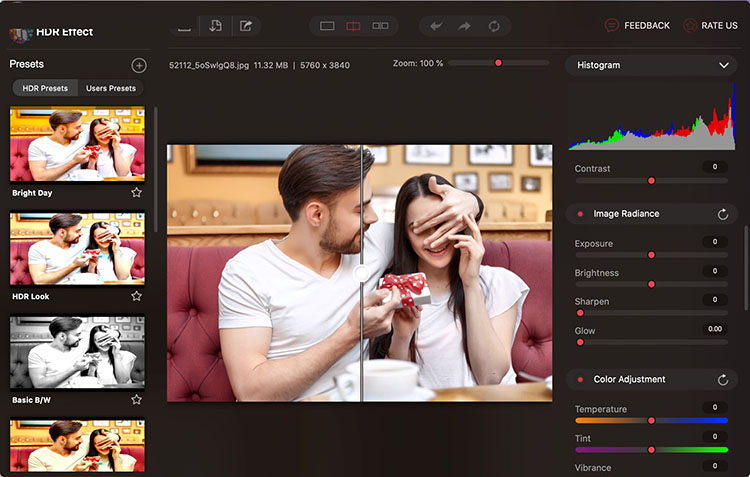
Task: Select the side-by-side comparison view
Action: click(380, 26)
